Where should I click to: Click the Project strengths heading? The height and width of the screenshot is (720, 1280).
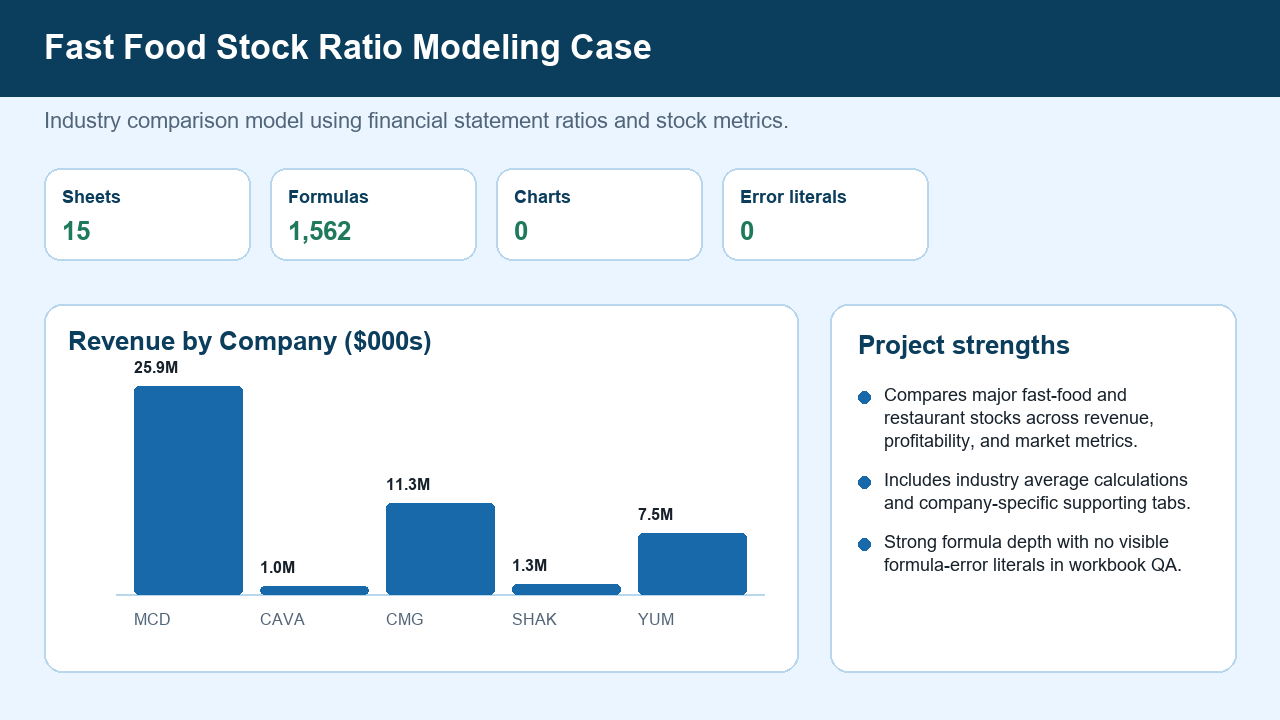click(964, 345)
